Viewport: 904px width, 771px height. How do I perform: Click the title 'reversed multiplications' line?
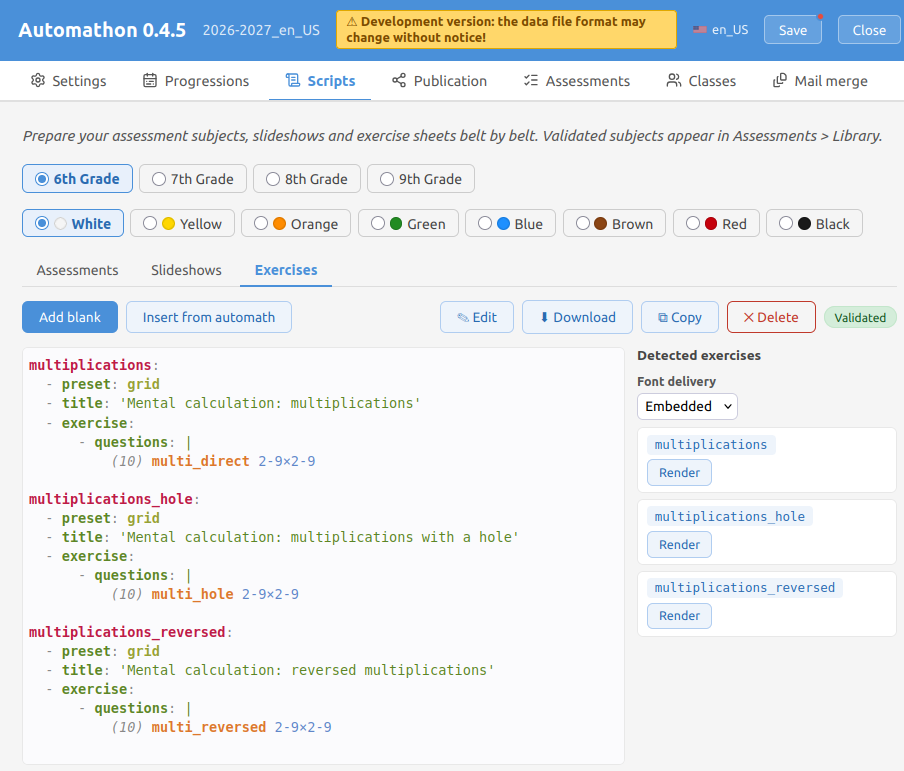point(270,670)
